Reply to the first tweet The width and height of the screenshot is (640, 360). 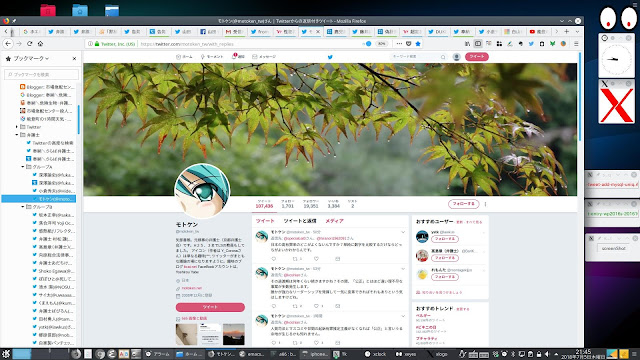(x=273, y=259)
